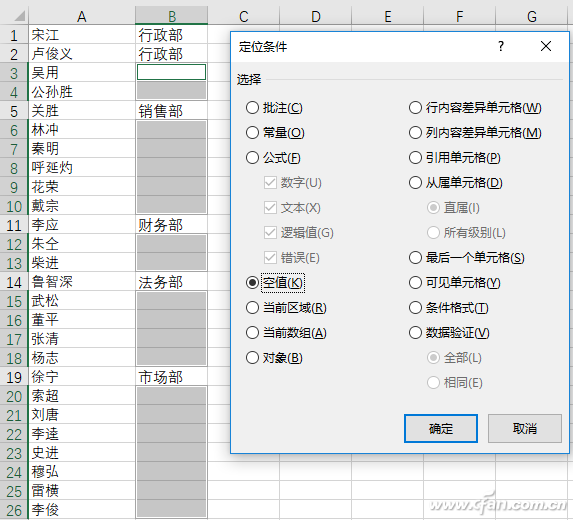Click cell containing 花荣

82,187
